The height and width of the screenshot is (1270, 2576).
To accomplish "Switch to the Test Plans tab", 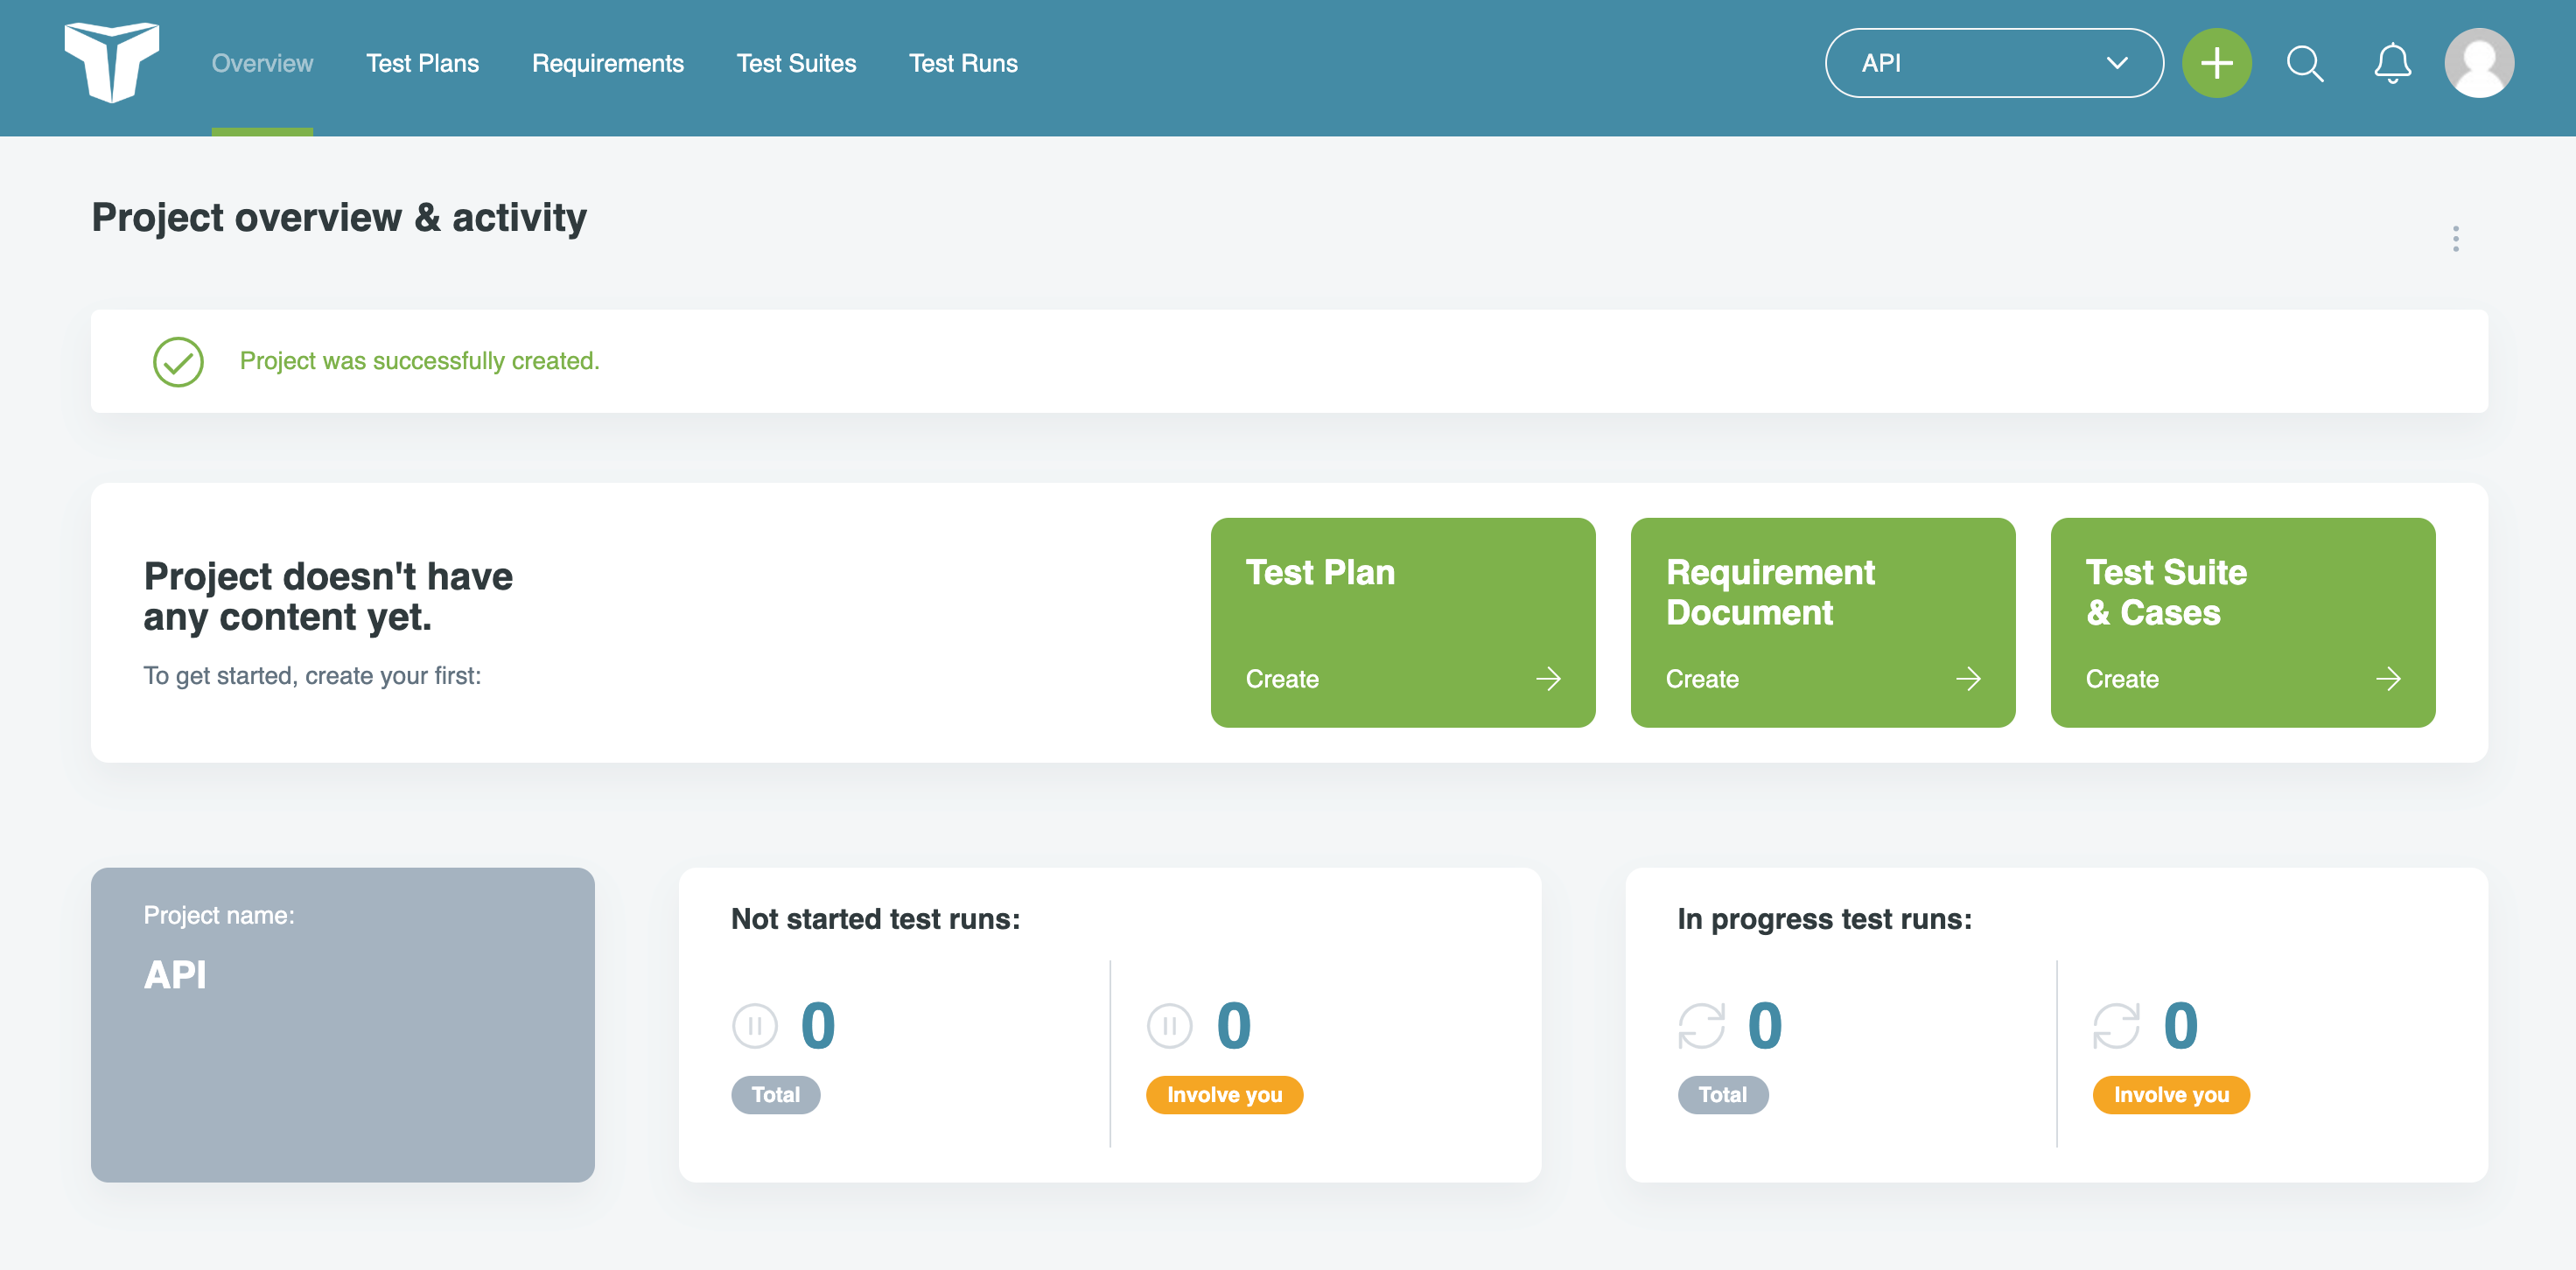I will point(422,63).
